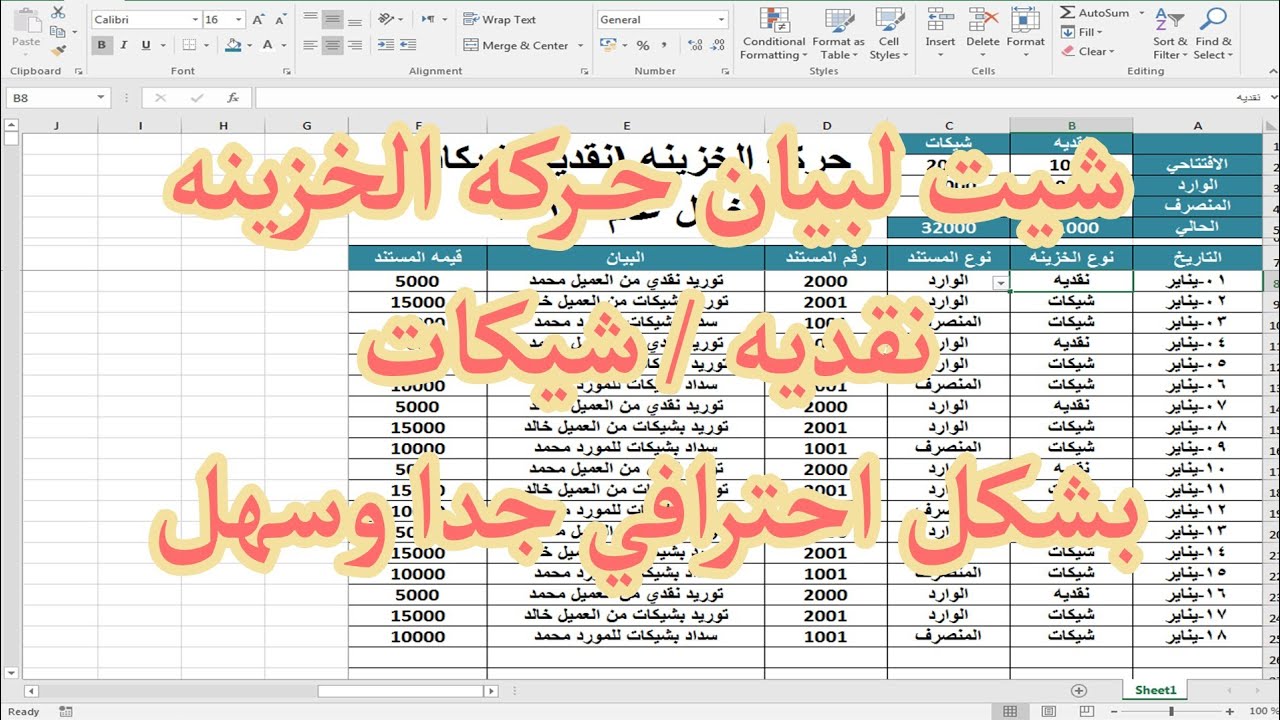Increase font size with the larger A icon

click(x=259, y=19)
